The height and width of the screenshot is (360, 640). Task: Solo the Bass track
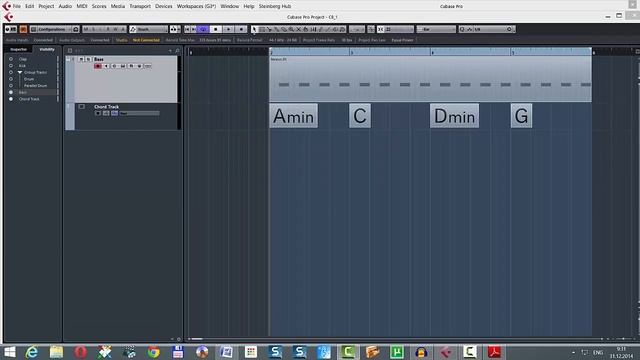88,59
